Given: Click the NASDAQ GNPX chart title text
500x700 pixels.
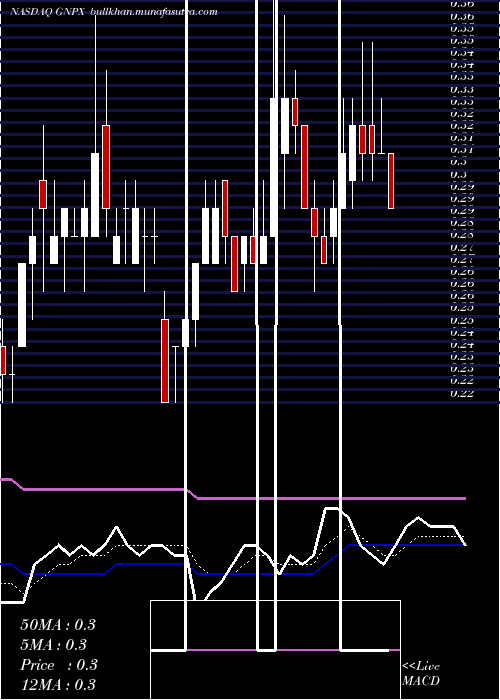Looking at the screenshot, I should pyautogui.click(x=114, y=12).
